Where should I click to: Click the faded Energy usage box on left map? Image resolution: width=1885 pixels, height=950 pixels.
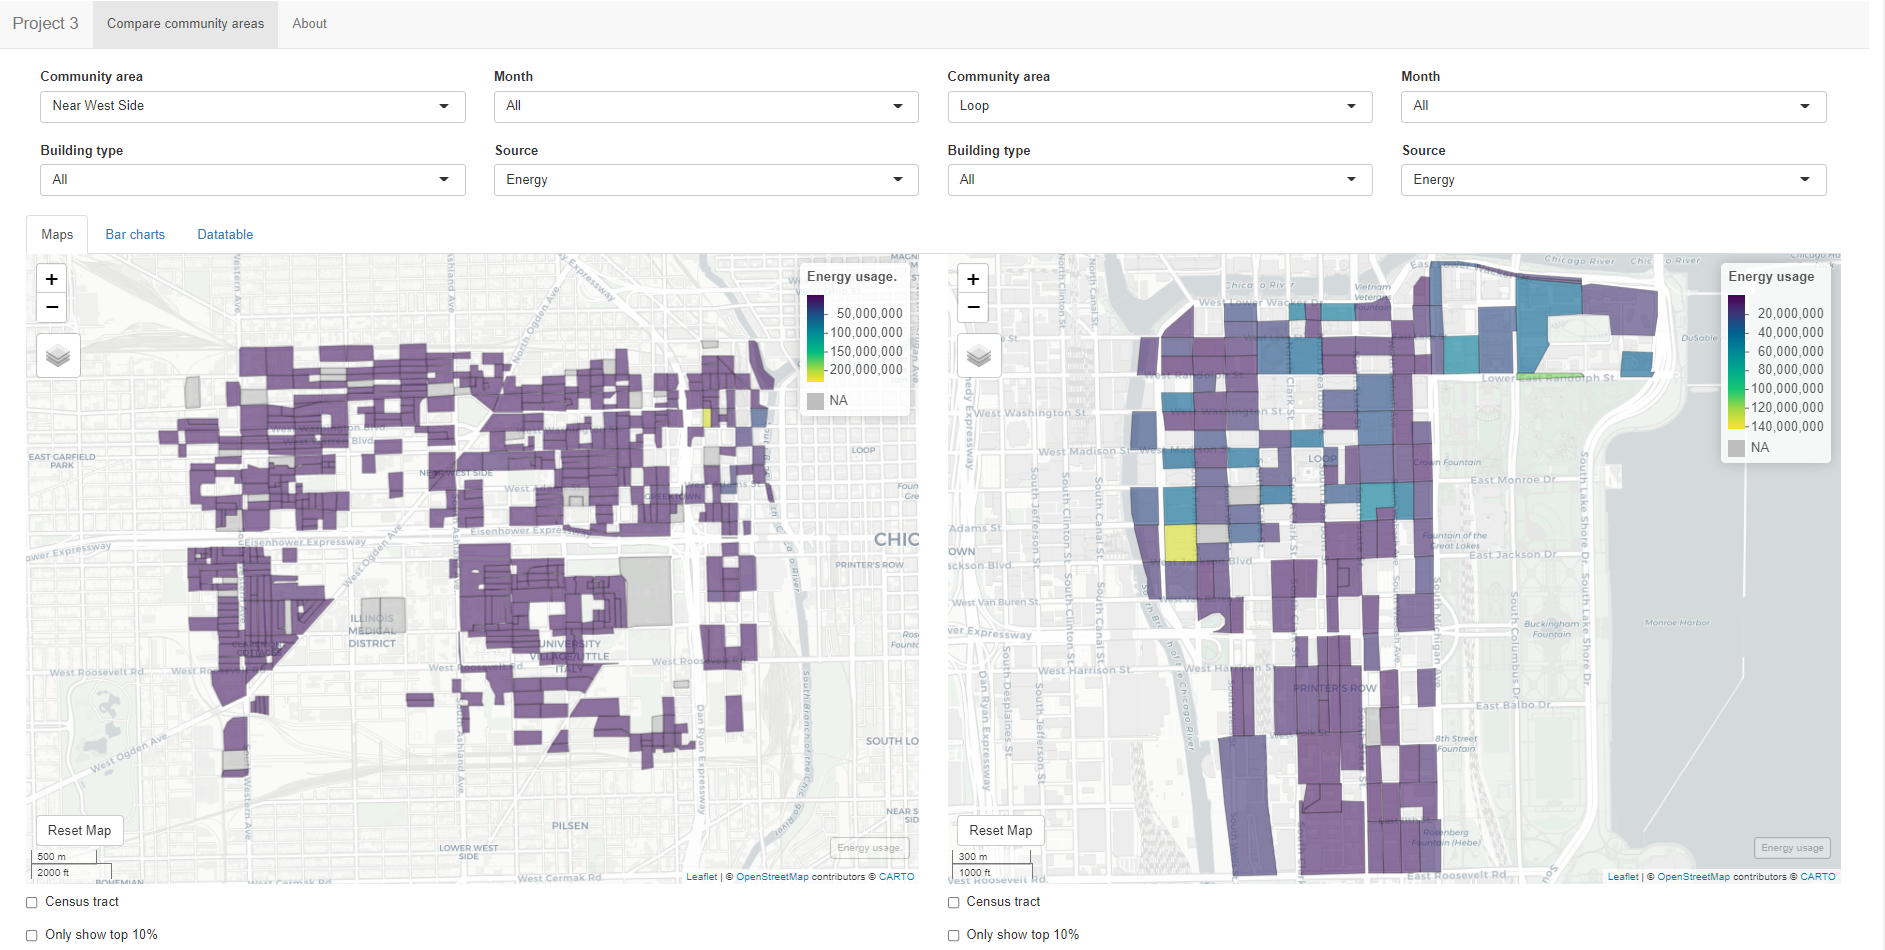coord(869,848)
